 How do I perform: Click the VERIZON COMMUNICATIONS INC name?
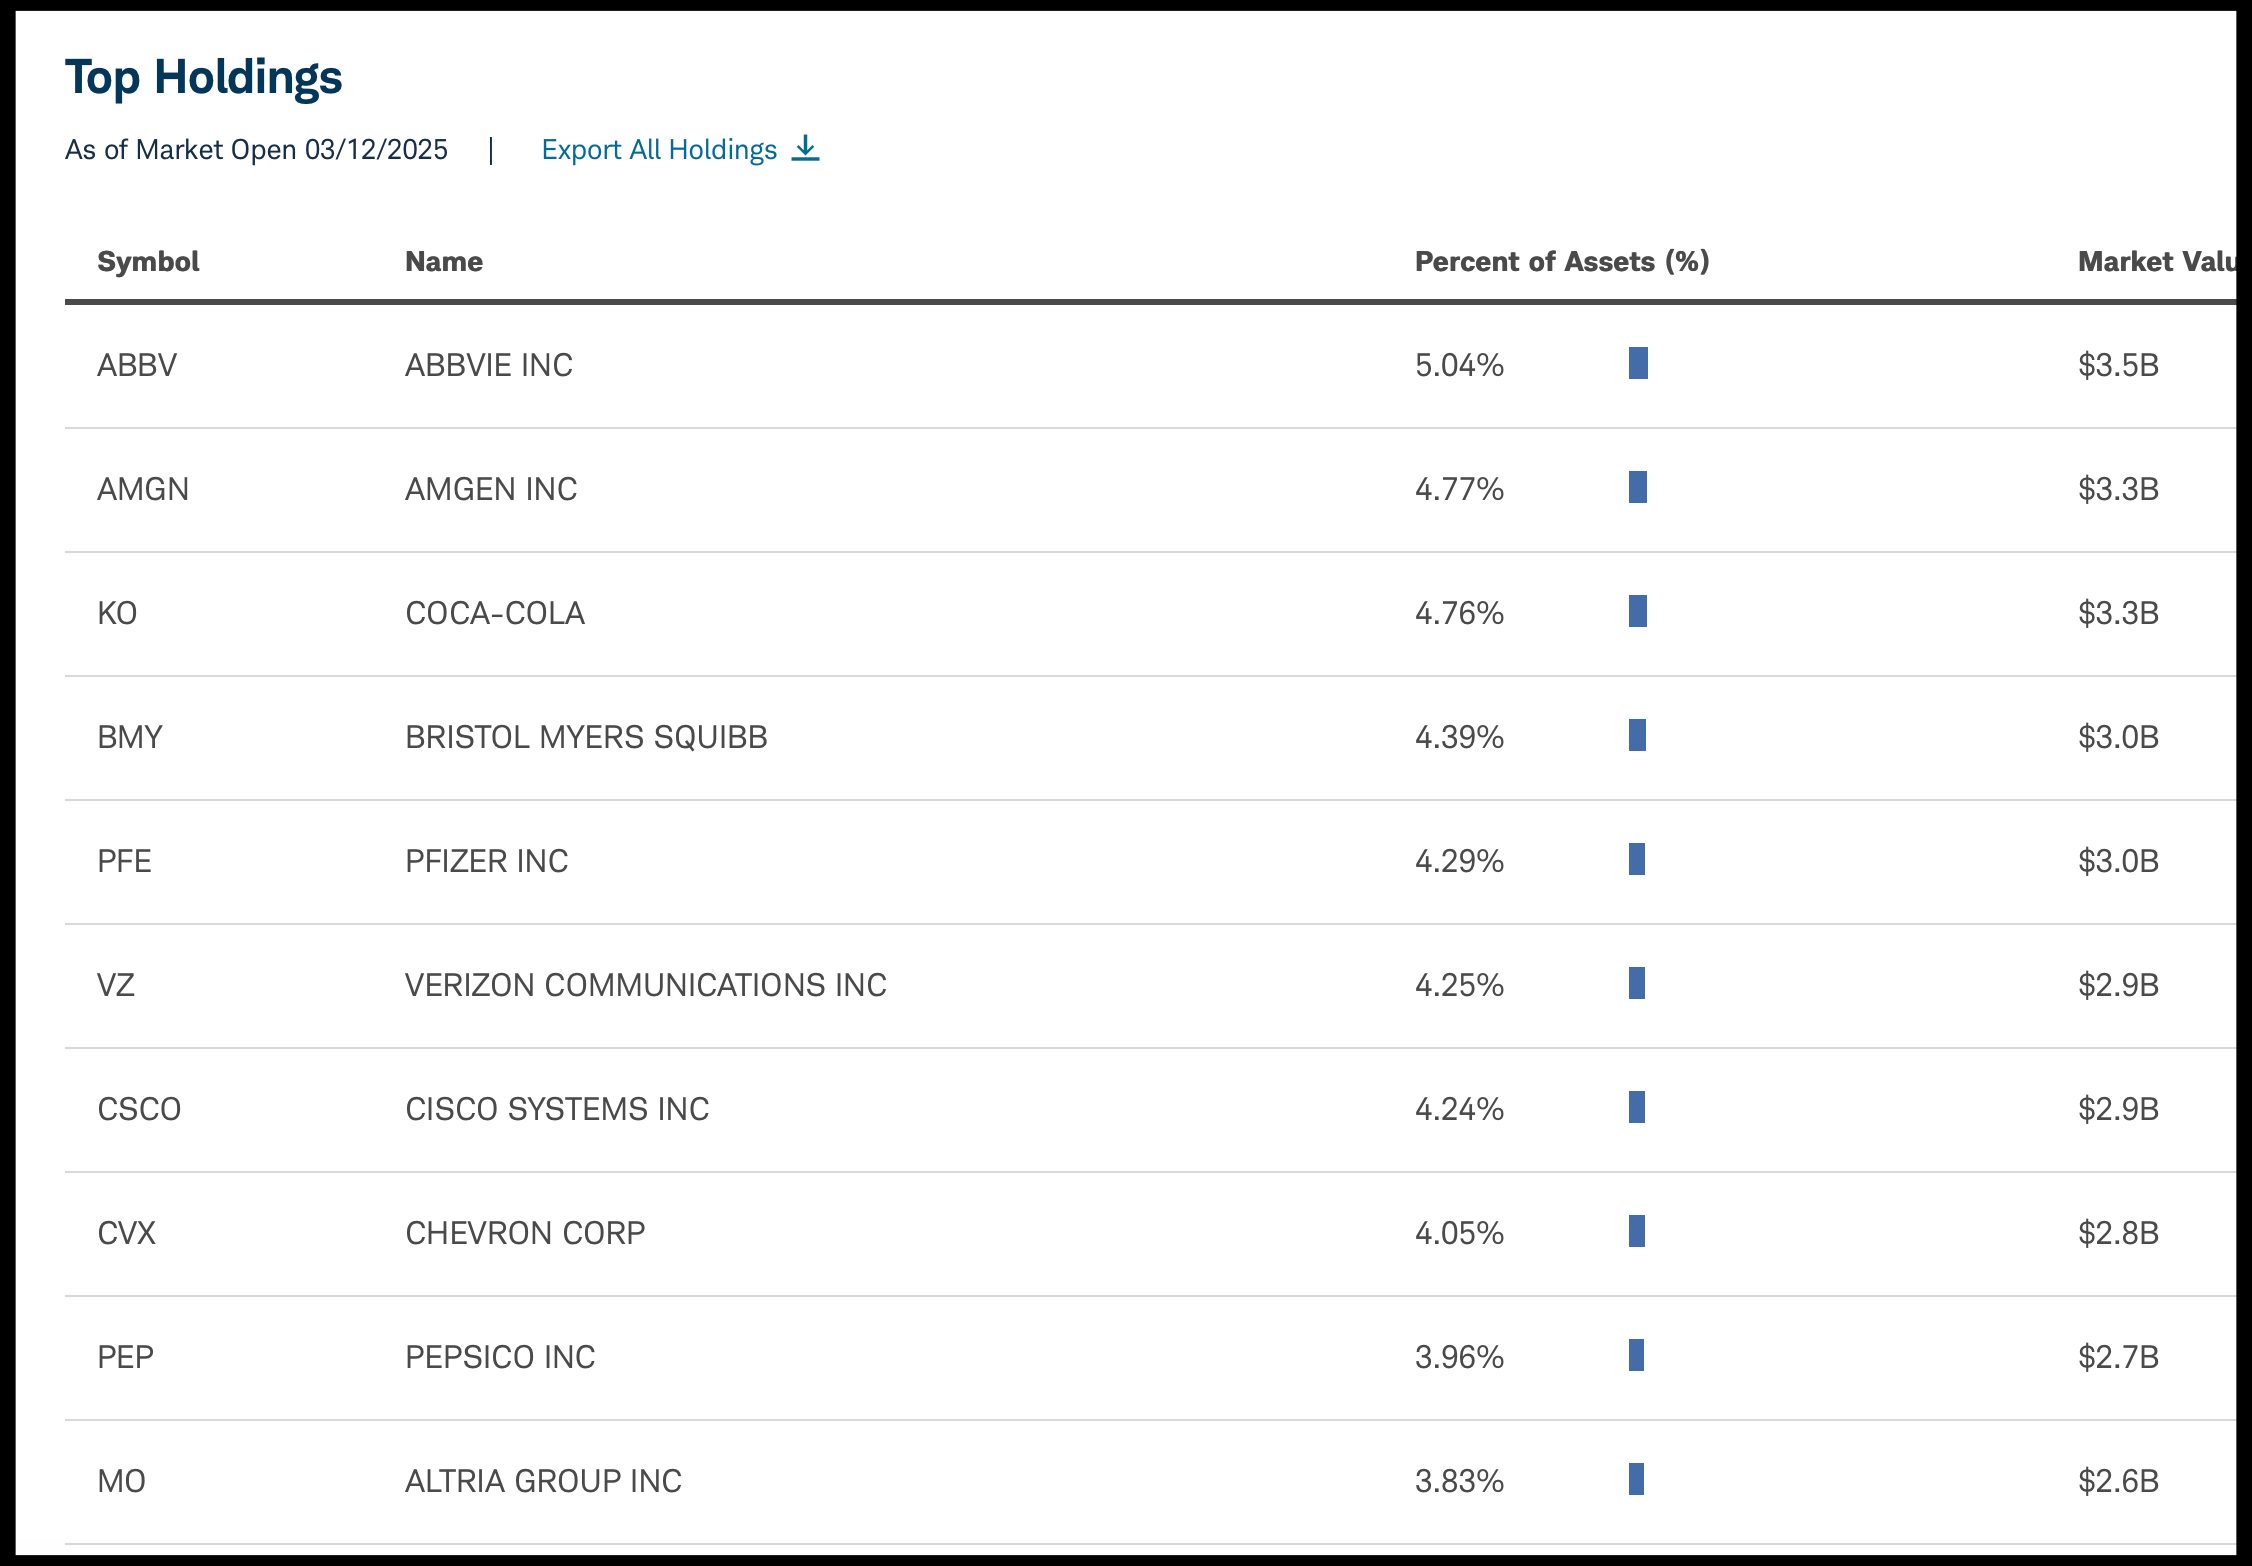tap(645, 985)
